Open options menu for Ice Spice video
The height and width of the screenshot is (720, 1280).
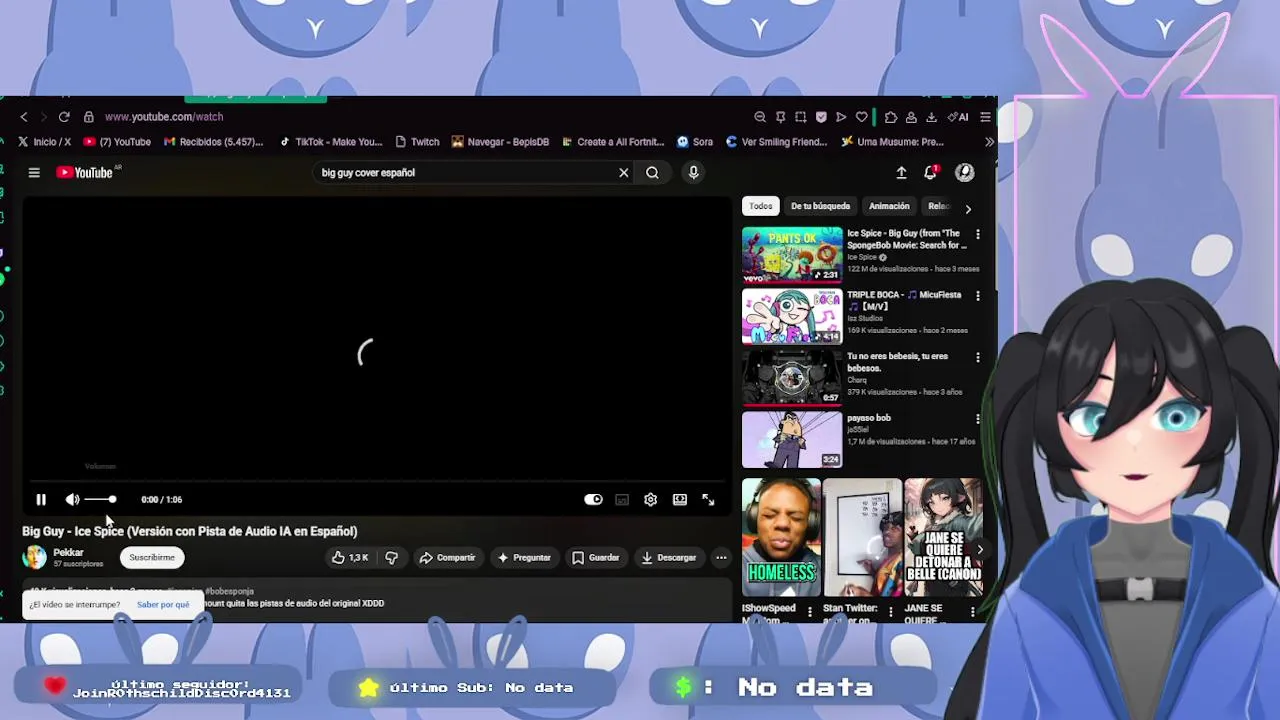[x=978, y=234]
